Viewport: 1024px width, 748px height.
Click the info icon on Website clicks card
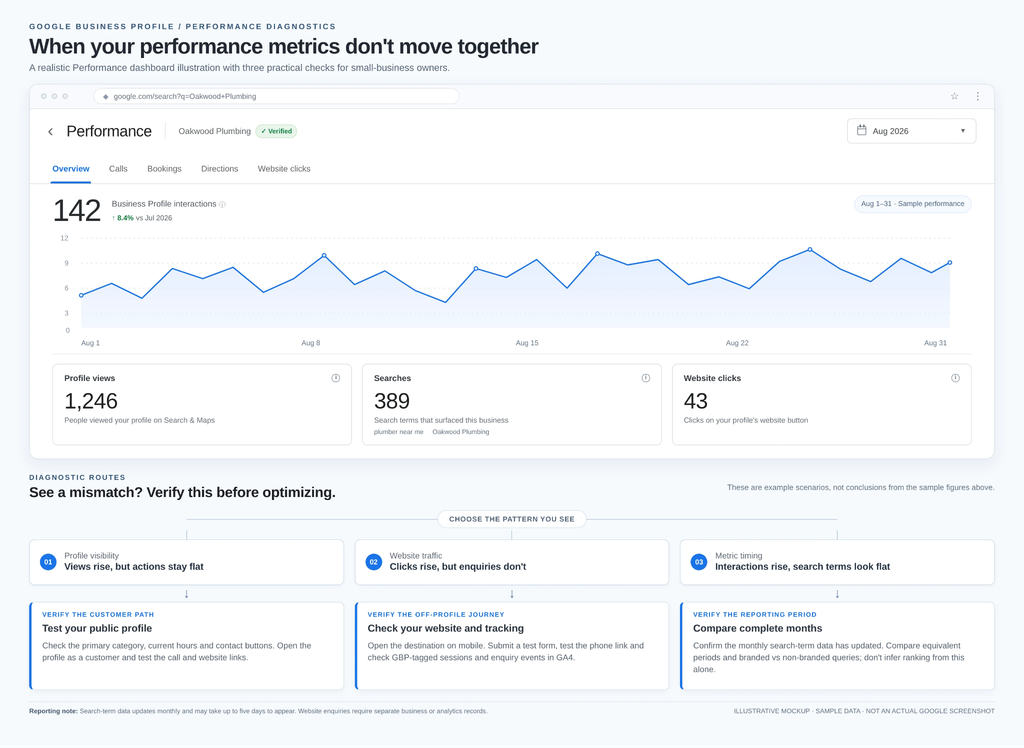click(x=955, y=378)
